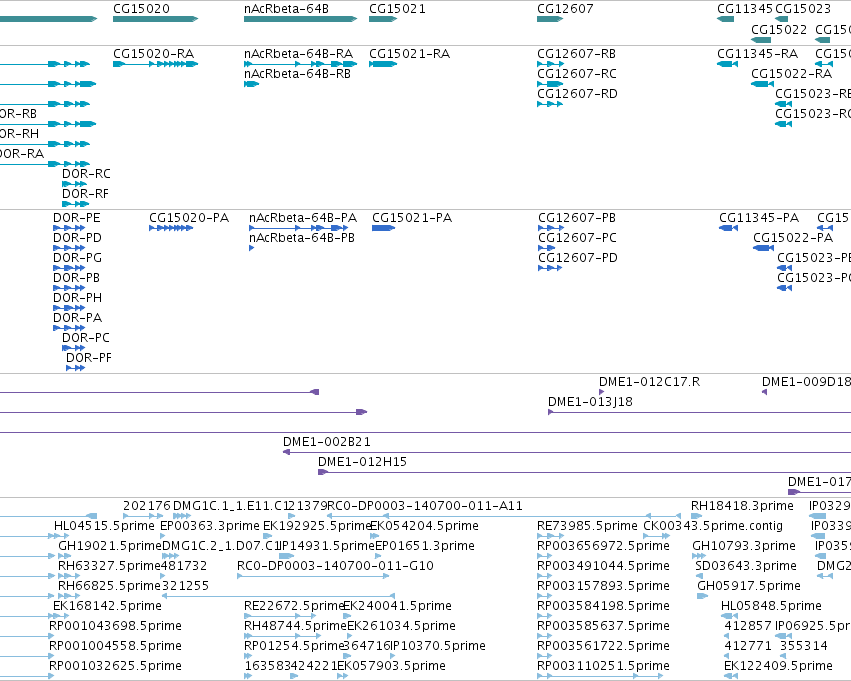
Task: Select the CG11345-PA protein label
Action: tap(759, 218)
